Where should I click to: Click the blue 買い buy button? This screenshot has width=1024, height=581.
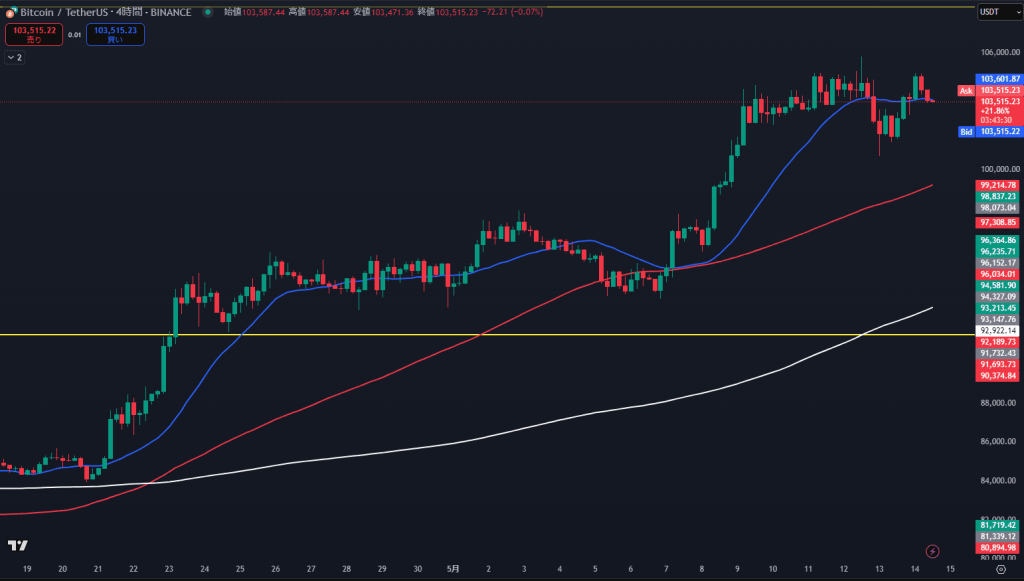pos(115,35)
